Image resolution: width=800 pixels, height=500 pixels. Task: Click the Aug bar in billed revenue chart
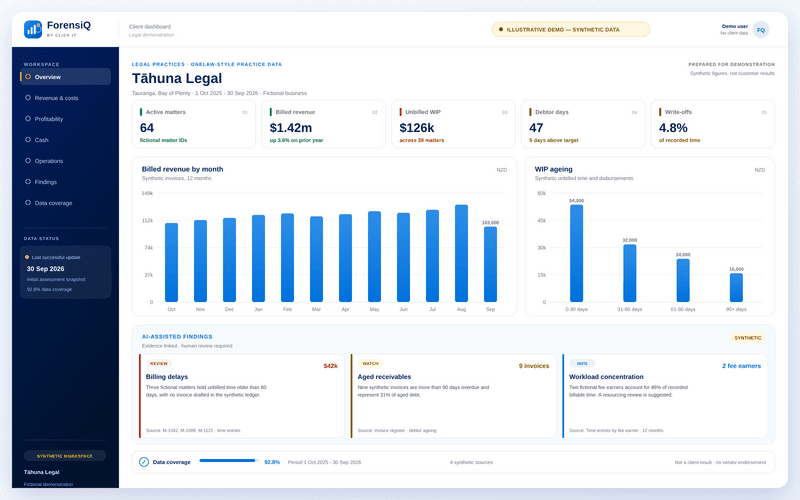click(461, 253)
